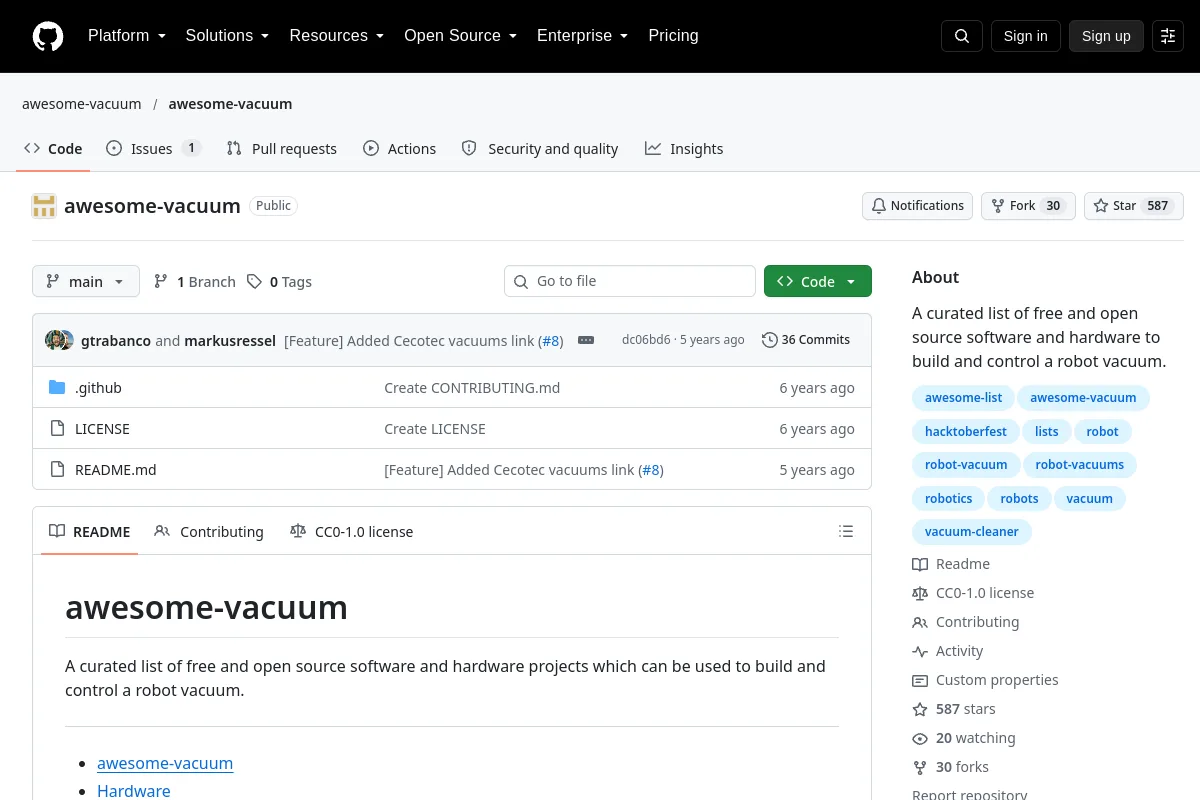1200x800 pixels.
Task: Open the README.md file
Action: click(x=116, y=470)
